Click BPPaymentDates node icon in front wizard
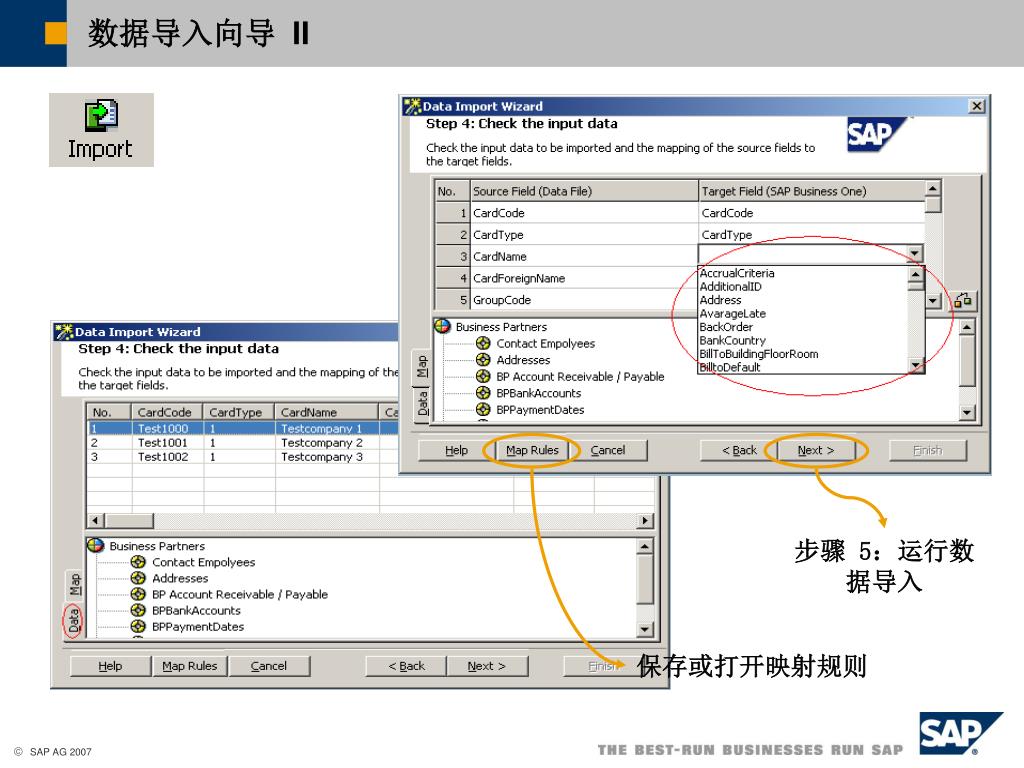Viewport: 1024px width, 768px height. pyautogui.click(x=483, y=409)
